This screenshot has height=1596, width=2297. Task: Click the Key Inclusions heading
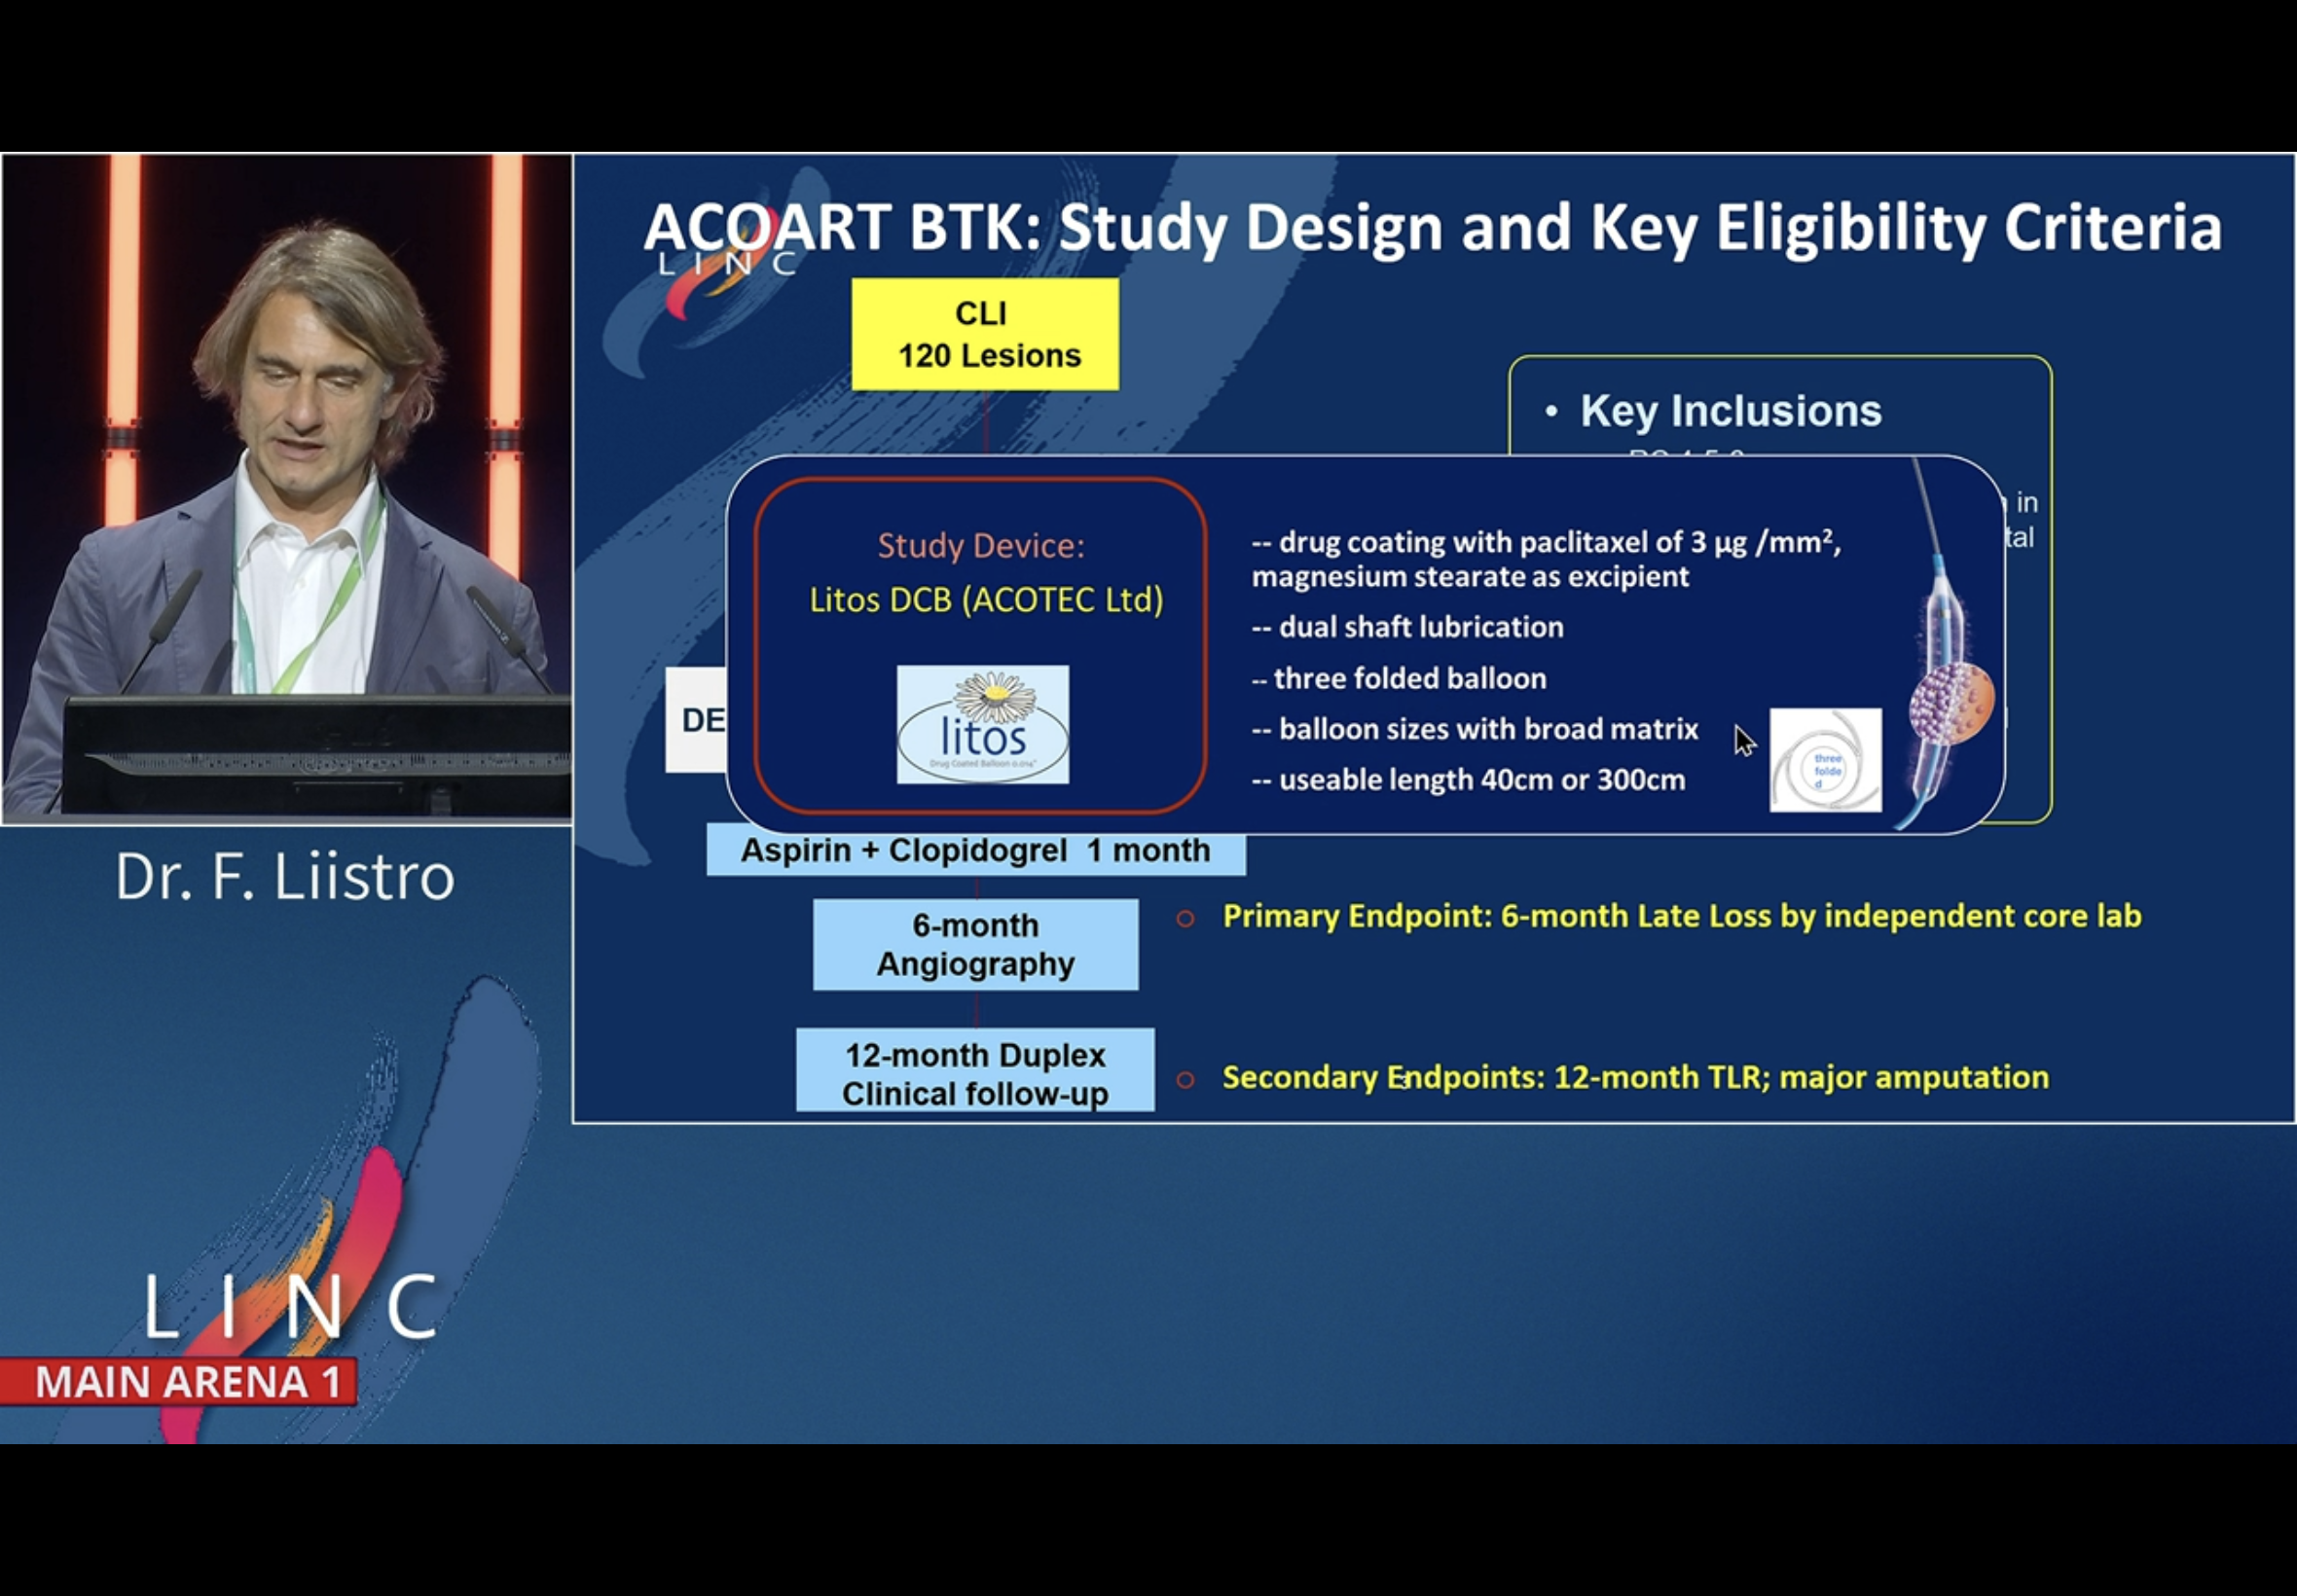click(1730, 411)
